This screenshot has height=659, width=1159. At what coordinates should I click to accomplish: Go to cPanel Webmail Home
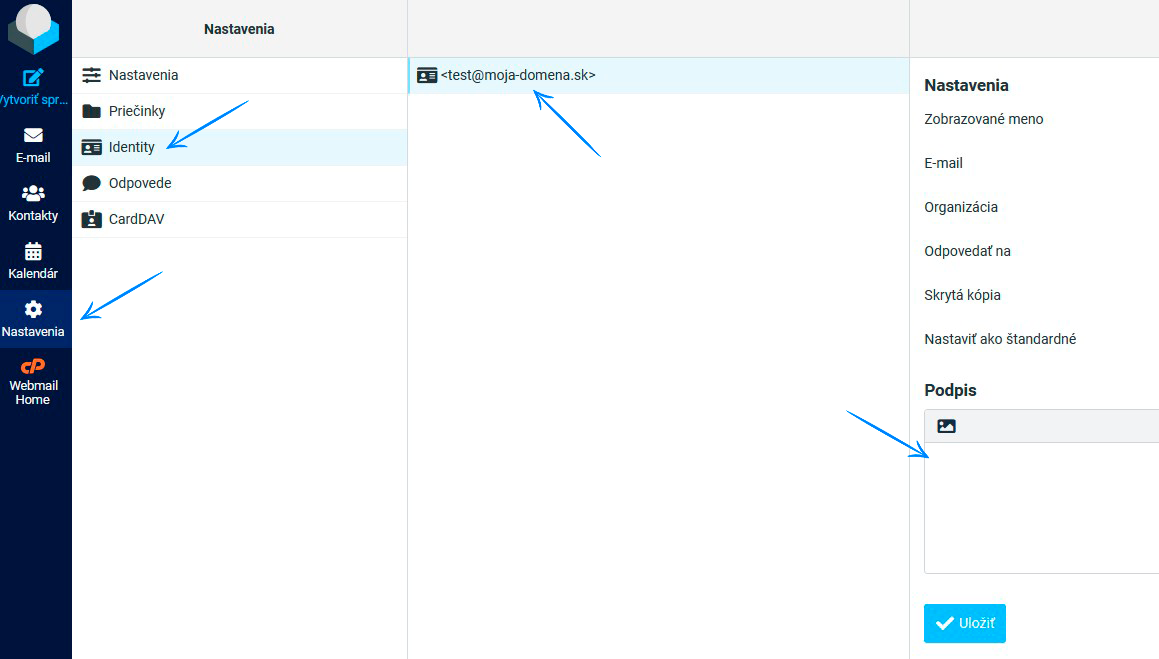pyautogui.click(x=33, y=367)
